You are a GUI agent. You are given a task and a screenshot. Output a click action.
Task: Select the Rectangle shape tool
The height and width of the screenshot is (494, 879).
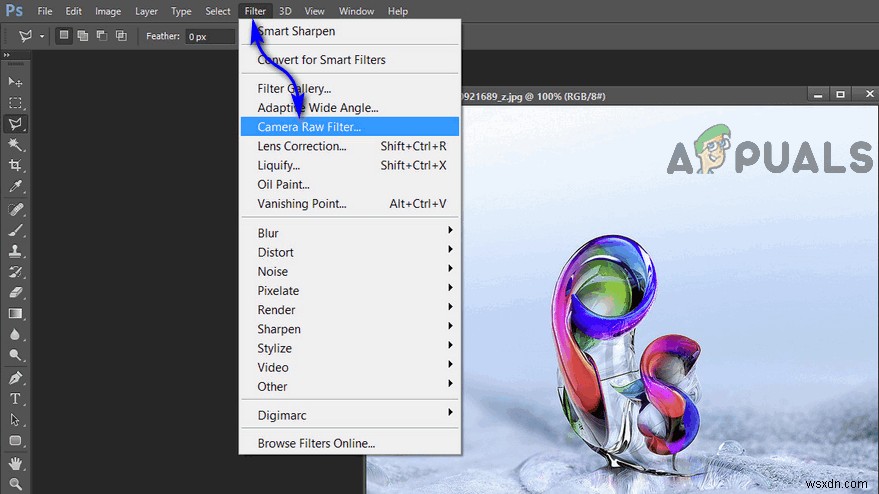click(15, 441)
